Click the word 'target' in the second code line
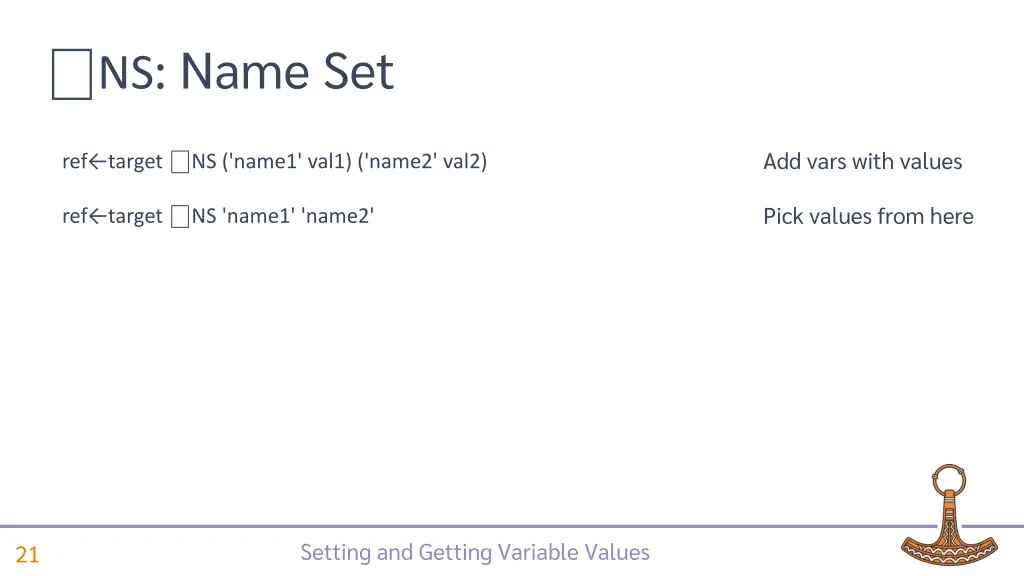Screen dimensions: 1024x576 coord(134,216)
